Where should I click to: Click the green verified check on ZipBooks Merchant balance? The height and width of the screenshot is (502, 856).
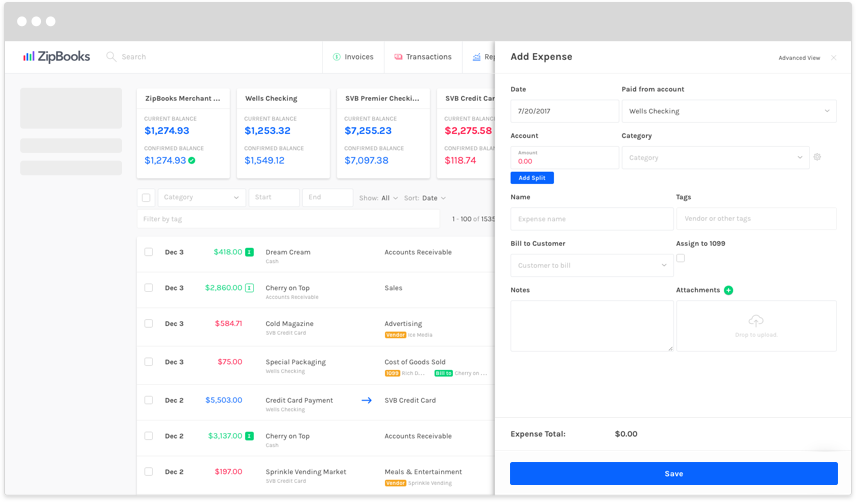192,160
